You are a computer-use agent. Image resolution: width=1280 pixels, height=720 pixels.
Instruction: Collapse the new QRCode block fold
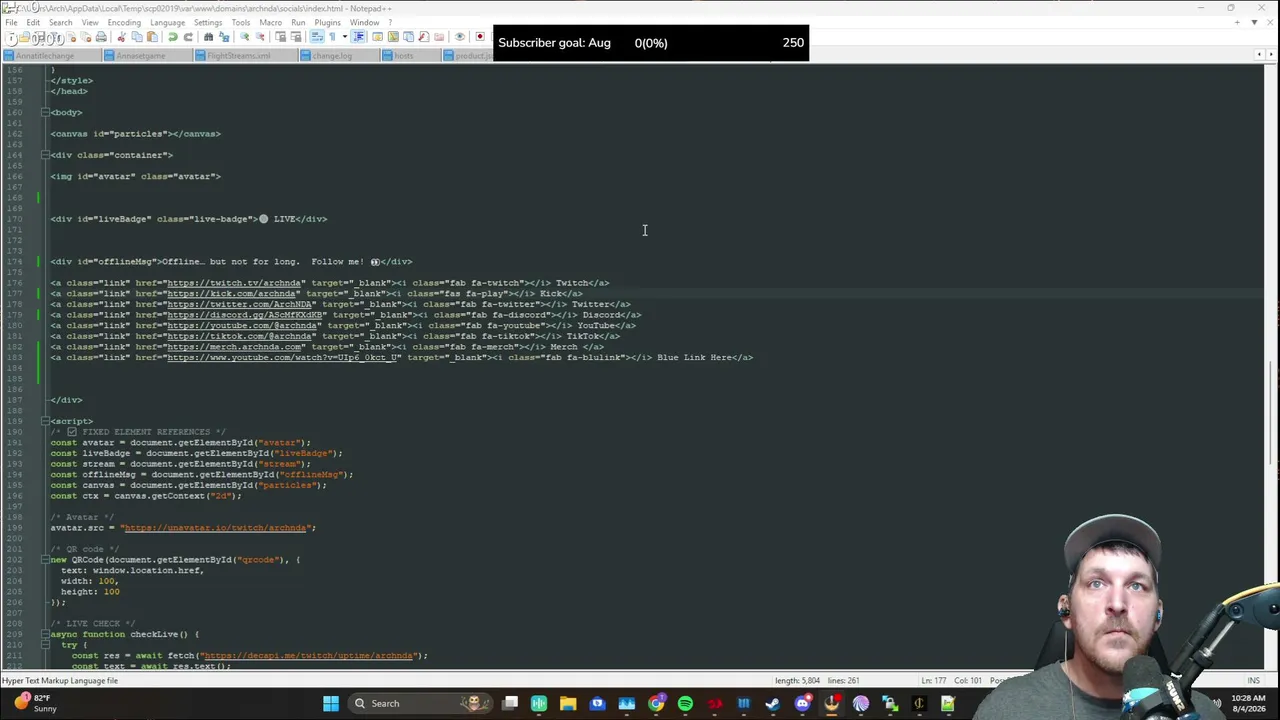click(x=45, y=560)
